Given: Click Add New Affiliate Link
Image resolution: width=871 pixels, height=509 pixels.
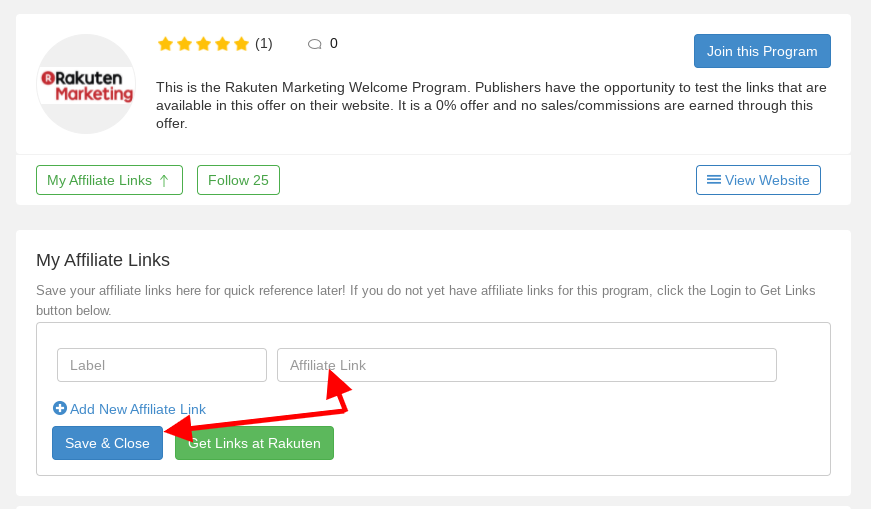Looking at the screenshot, I should point(129,409).
